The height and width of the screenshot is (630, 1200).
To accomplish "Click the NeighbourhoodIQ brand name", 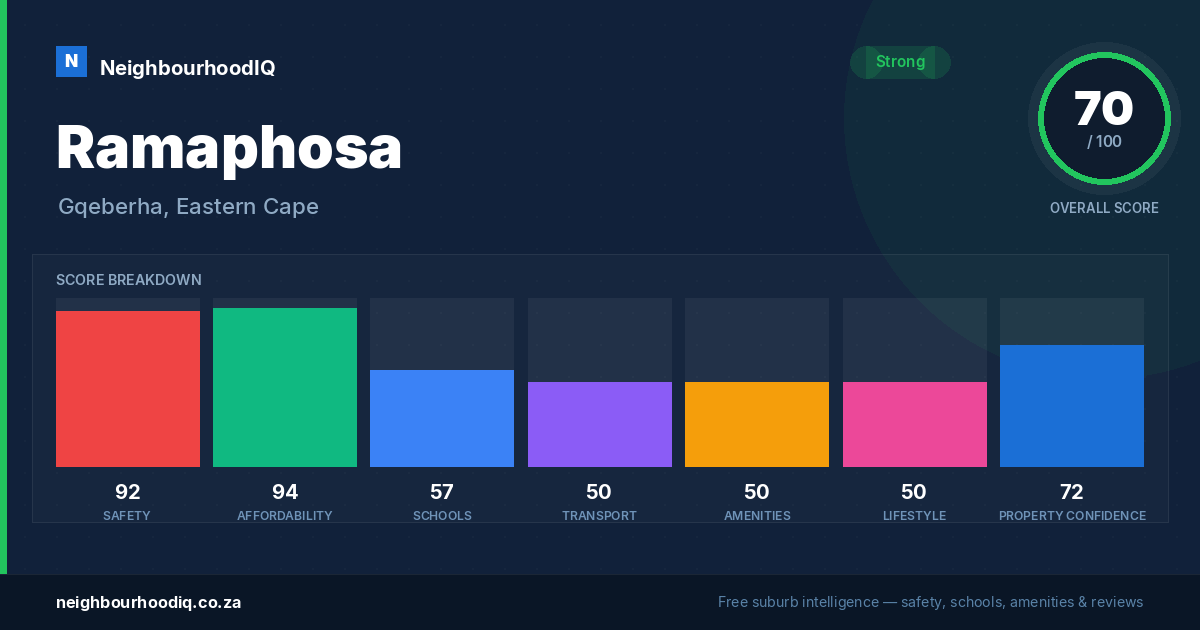I will click(187, 68).
